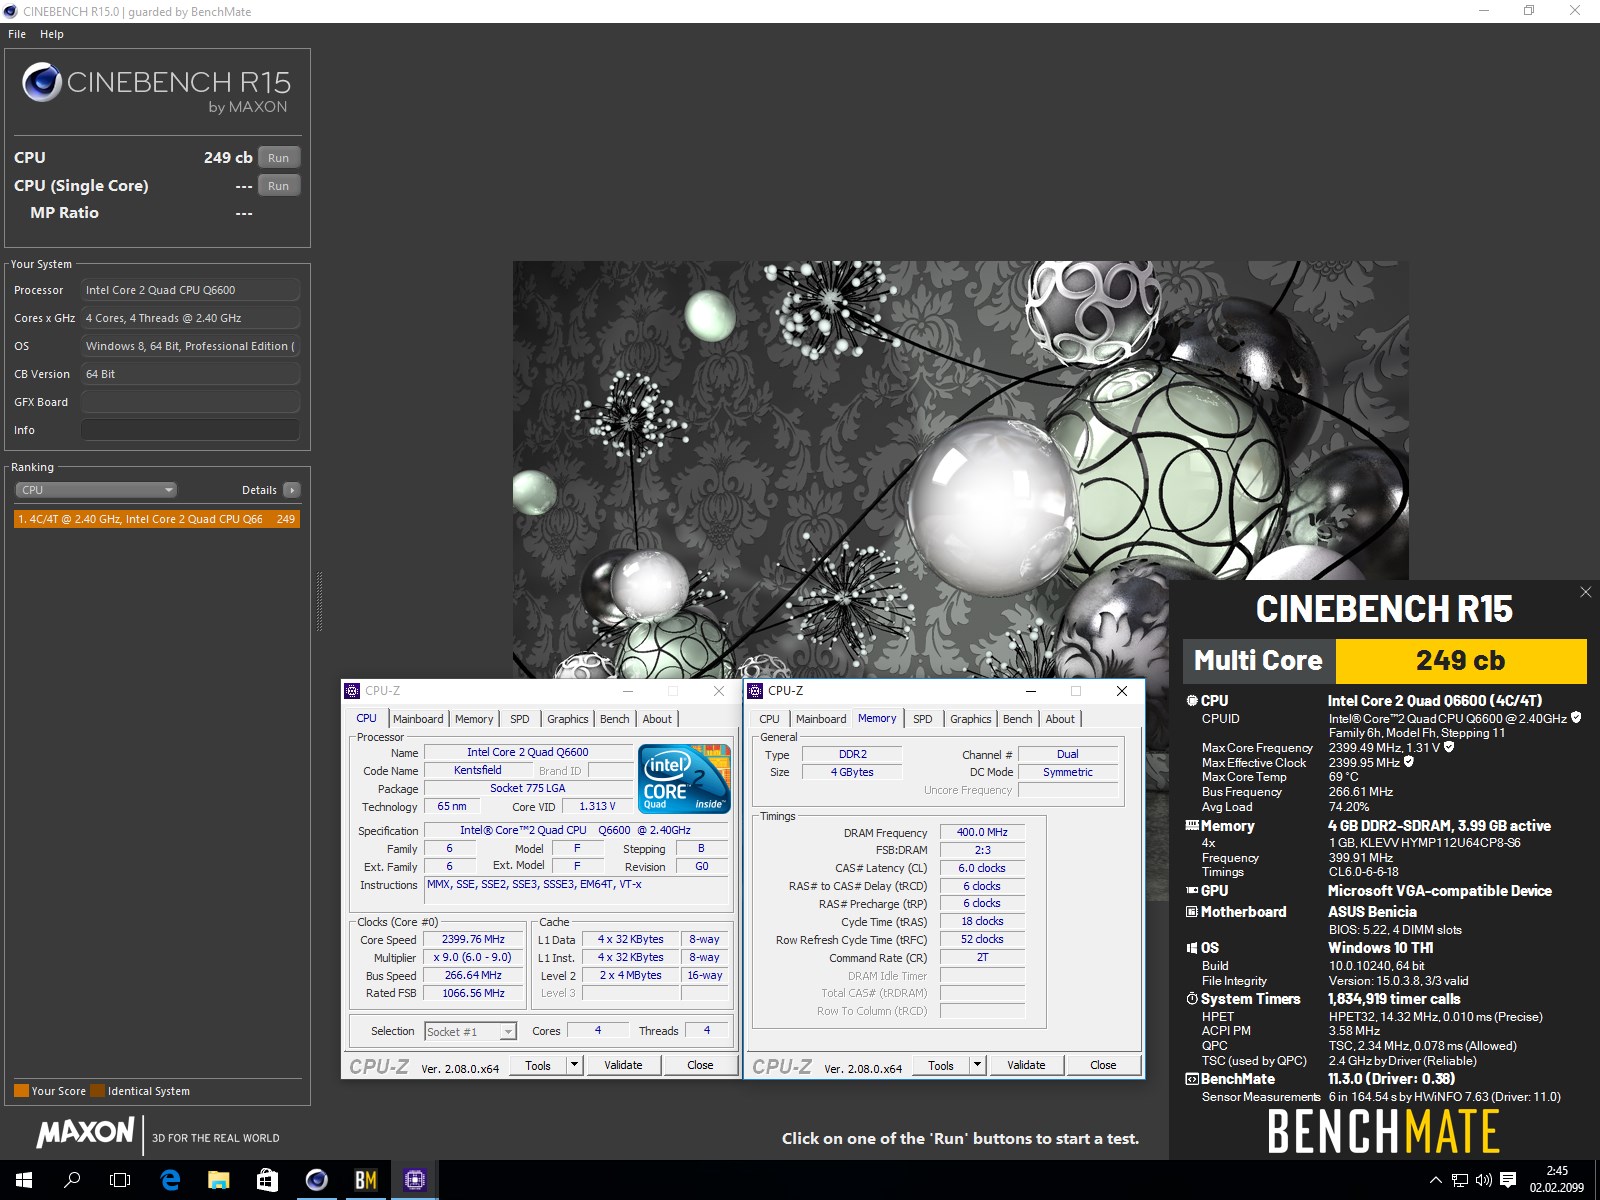Click the panel splitter grip handle

click(x=319, y=601)
